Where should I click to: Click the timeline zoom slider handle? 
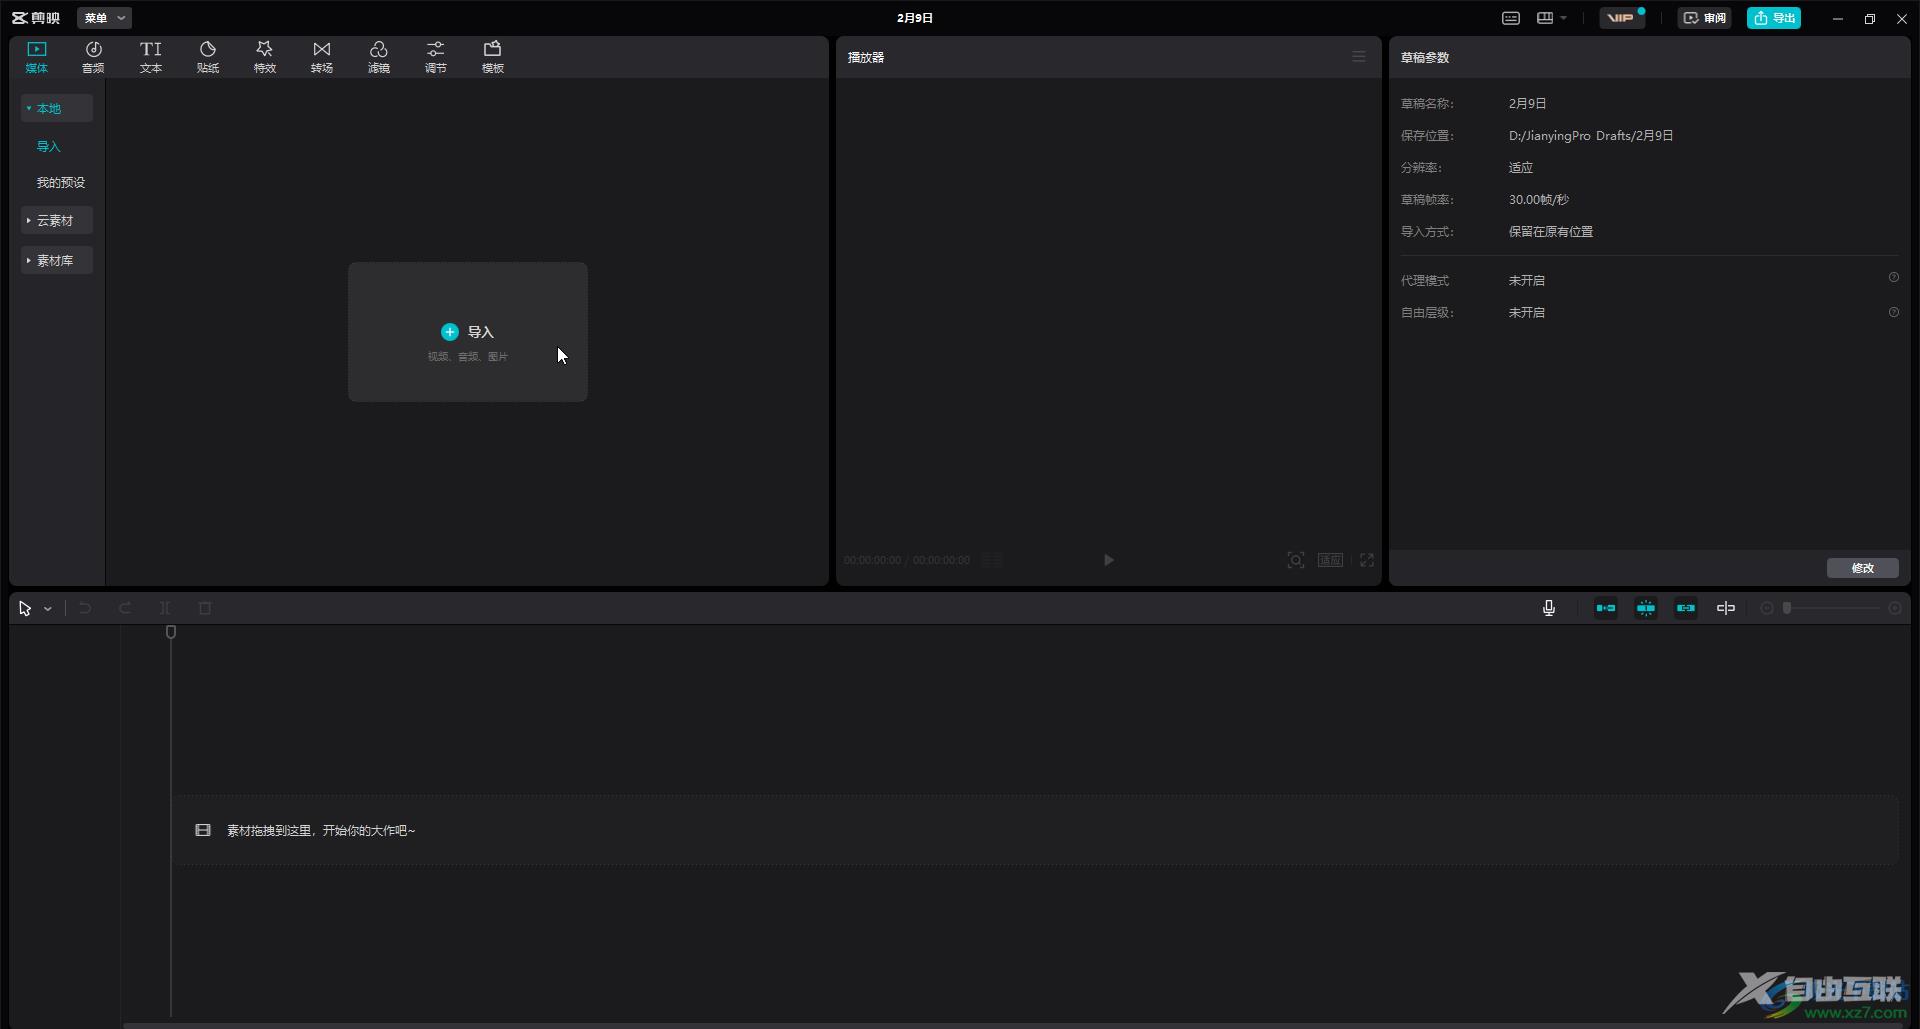[x=1787, y=608]
